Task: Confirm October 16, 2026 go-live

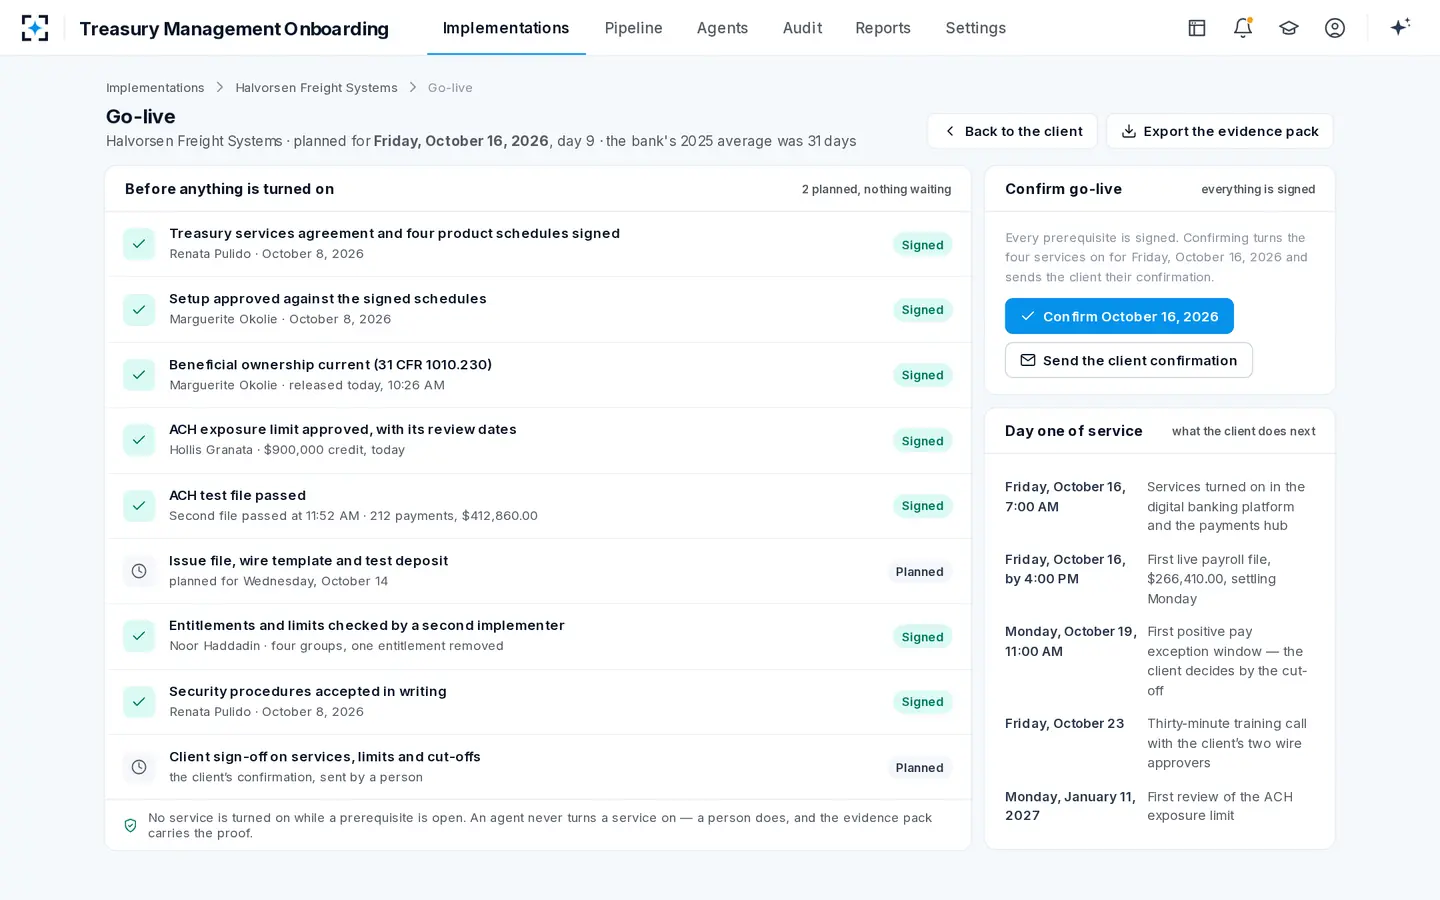Action: point(1119,316)
